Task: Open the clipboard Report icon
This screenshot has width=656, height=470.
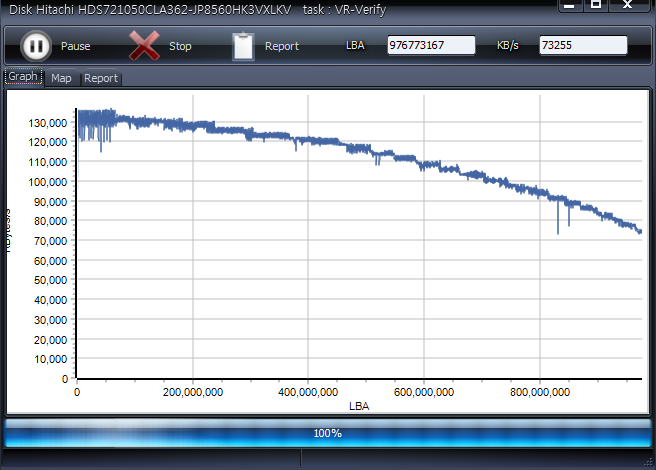Action: click(x=243, y=46)
